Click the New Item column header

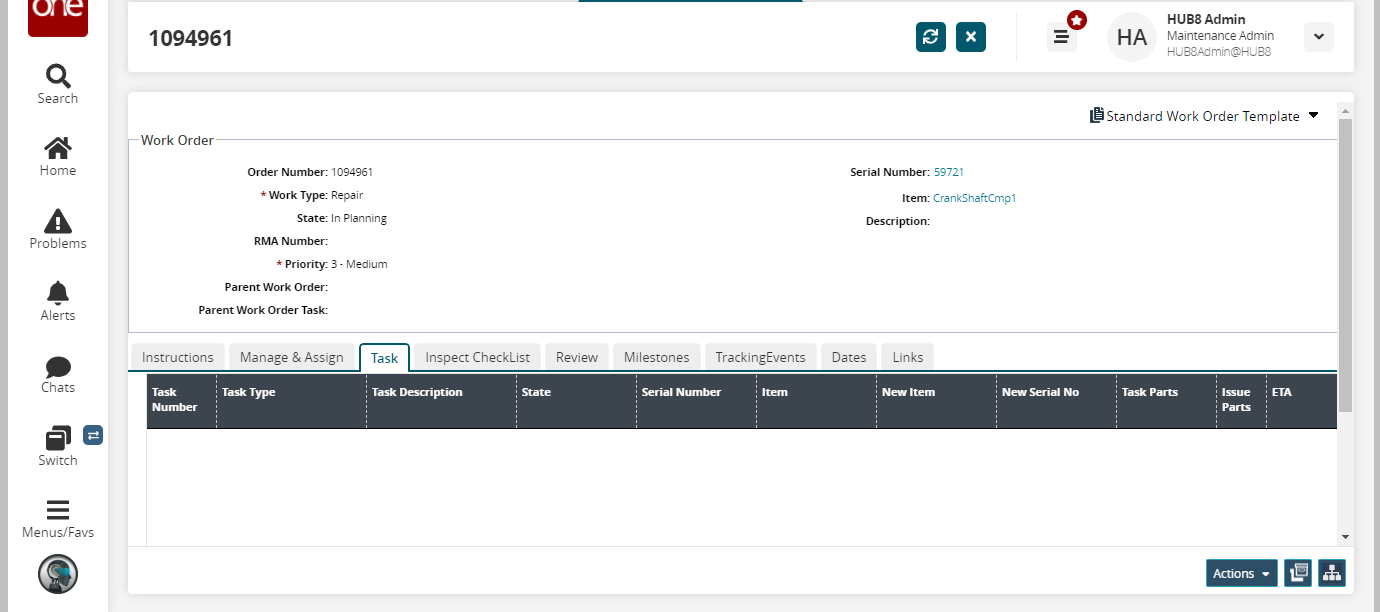936,400
